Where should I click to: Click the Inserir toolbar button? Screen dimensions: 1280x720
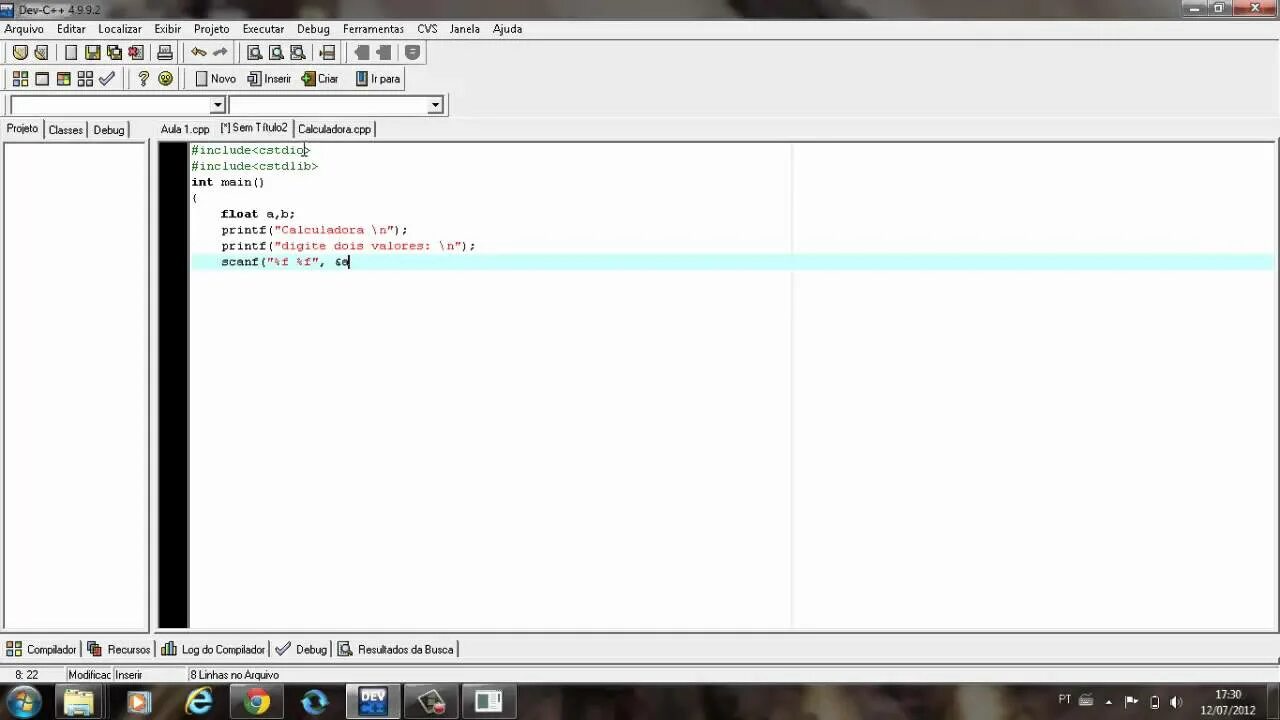point(269,79)
